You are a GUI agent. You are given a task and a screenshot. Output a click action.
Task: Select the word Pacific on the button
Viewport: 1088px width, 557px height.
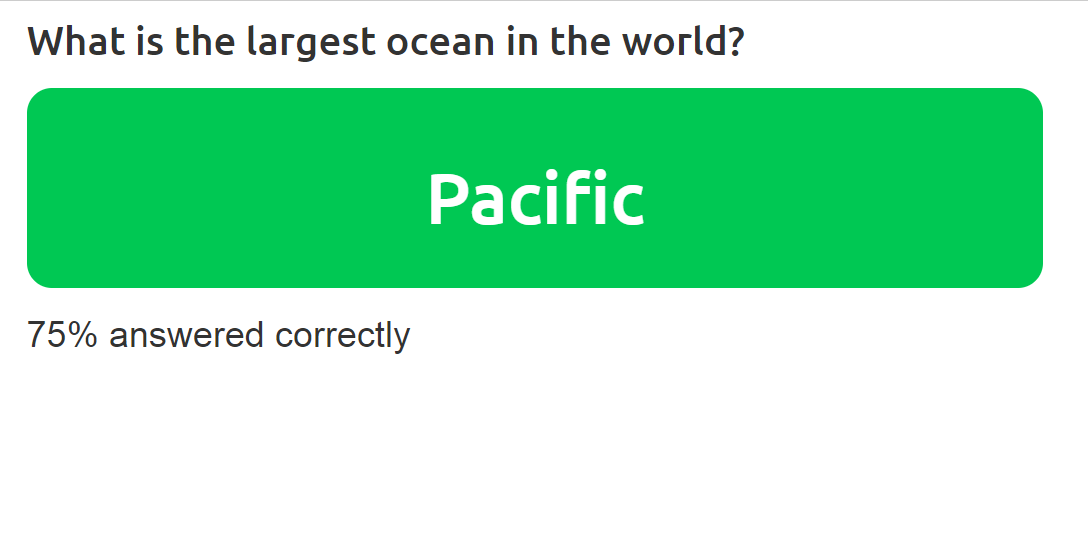(x=535, y=199)
